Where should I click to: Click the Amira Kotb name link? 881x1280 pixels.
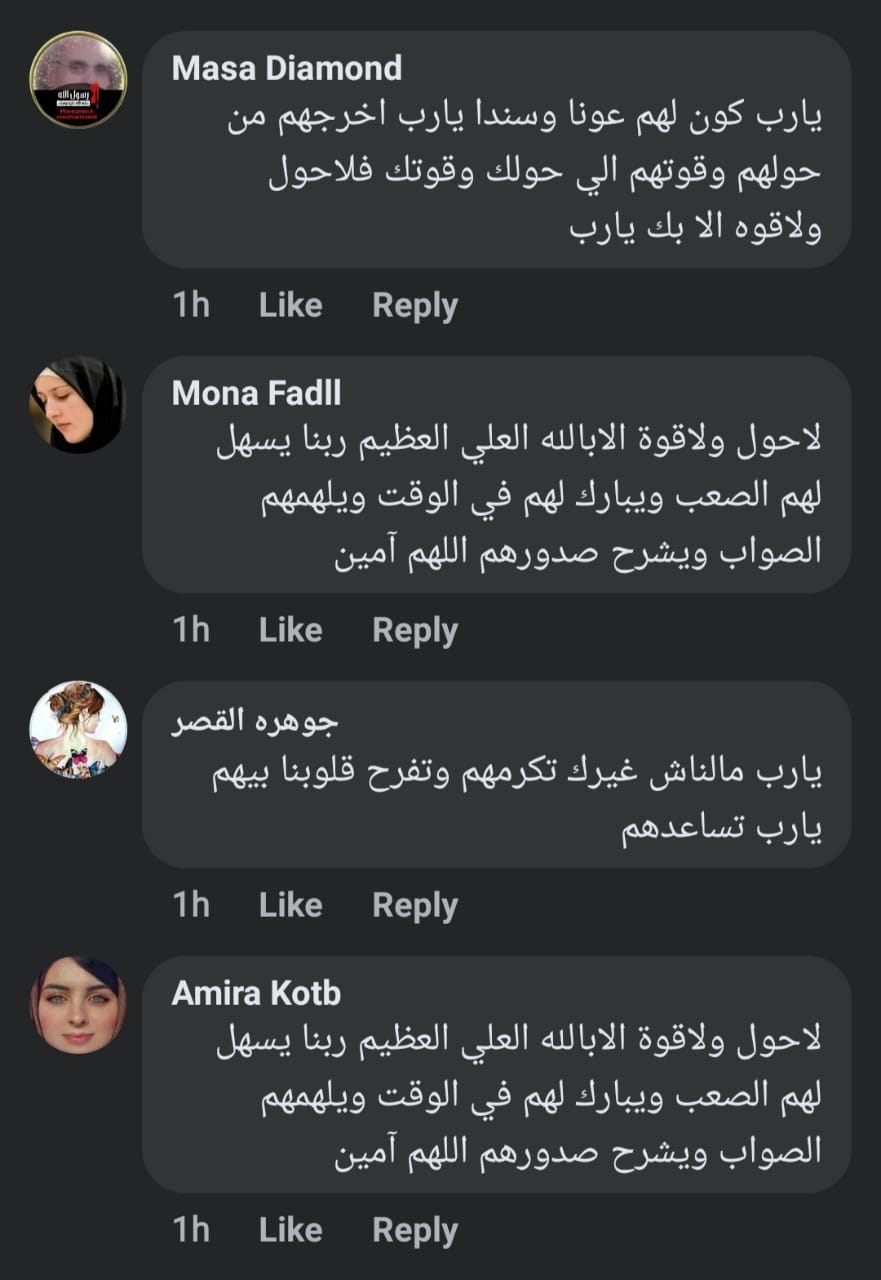click(x=256, y=993)
